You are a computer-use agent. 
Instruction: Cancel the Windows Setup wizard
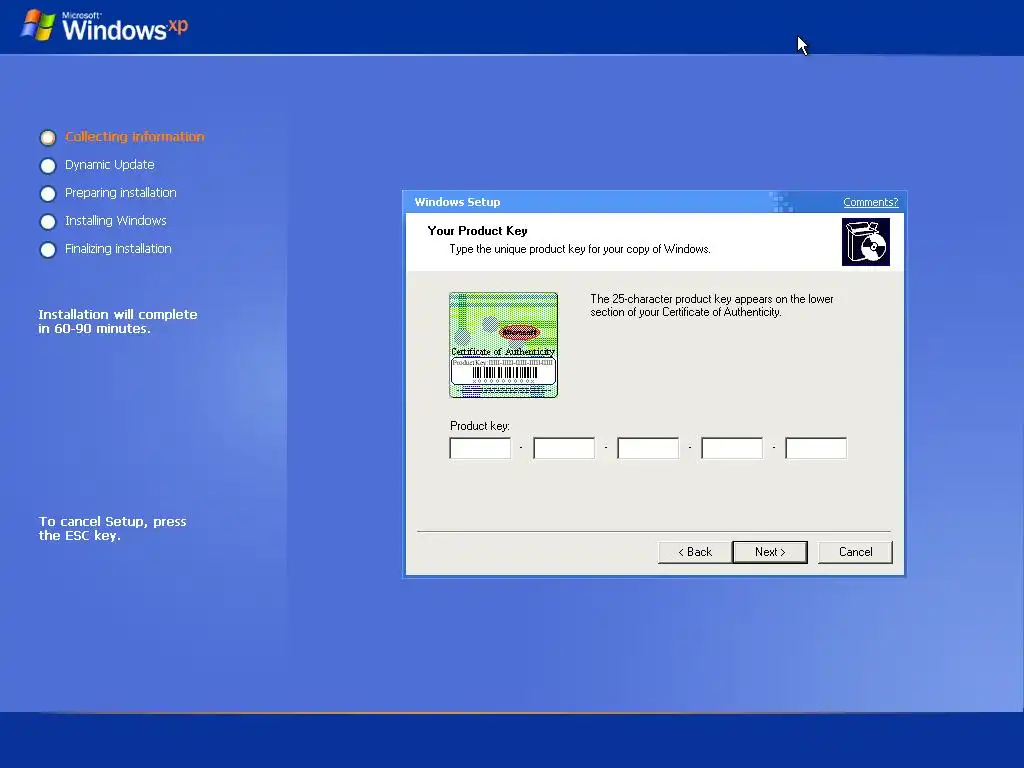(x=855, y=552)
